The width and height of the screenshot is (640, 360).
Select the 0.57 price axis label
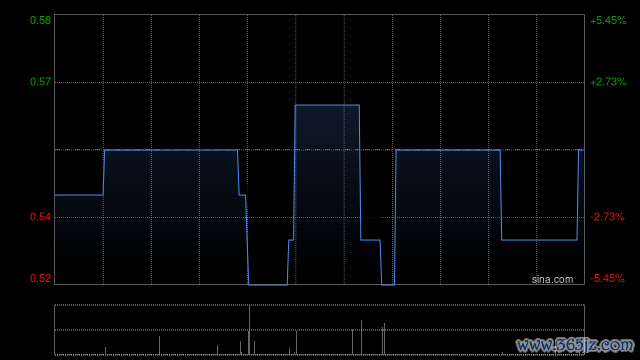point(40,82)
